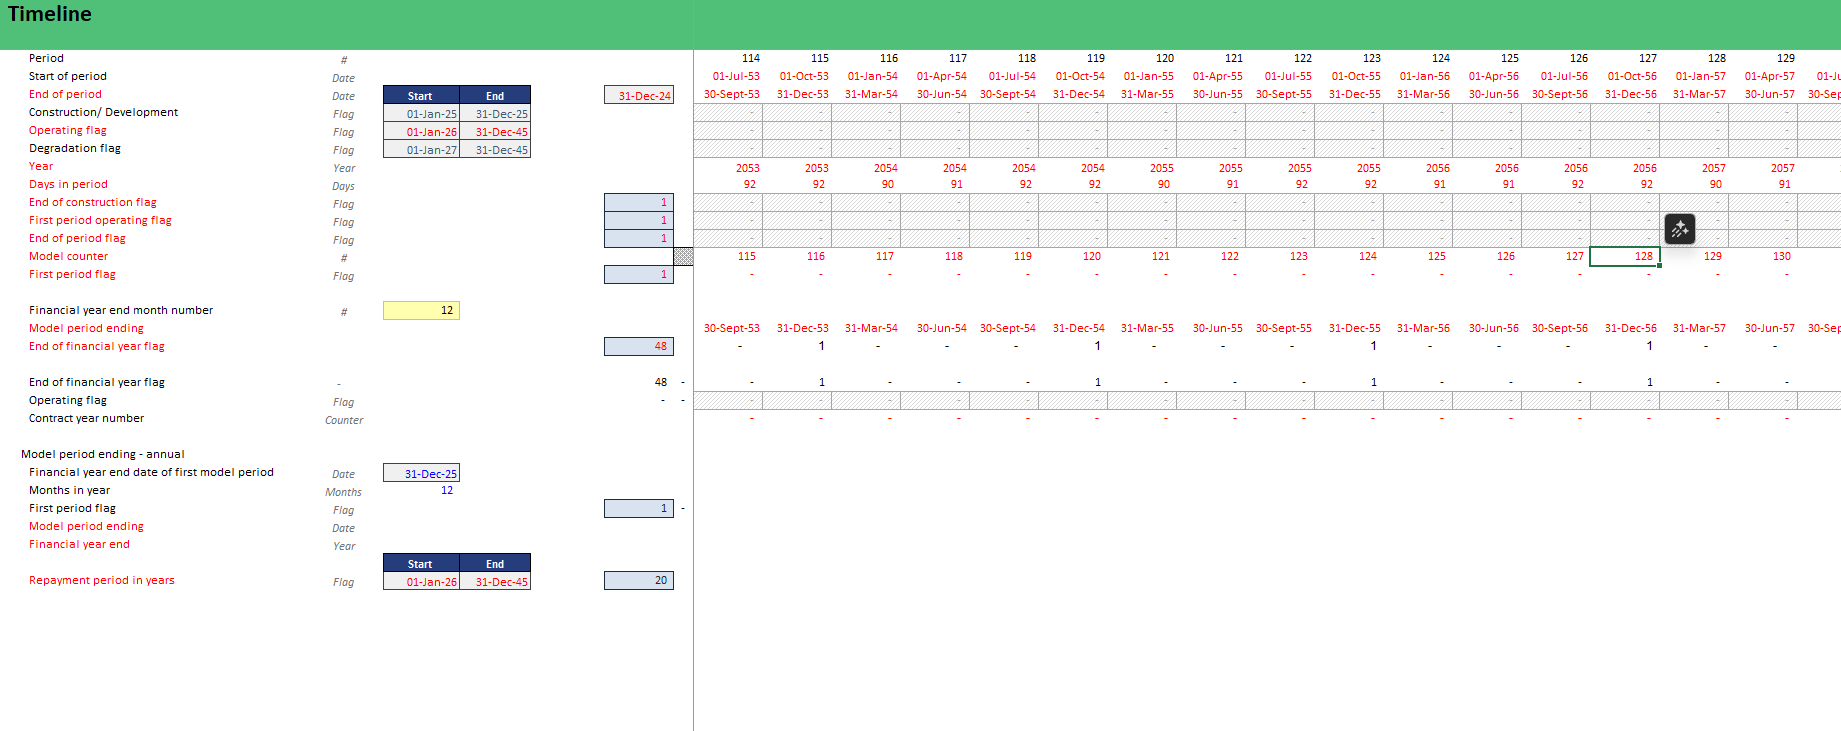Select the yellow financial year end month cell
1841x731 pixels.
click(x=421, y=311)
